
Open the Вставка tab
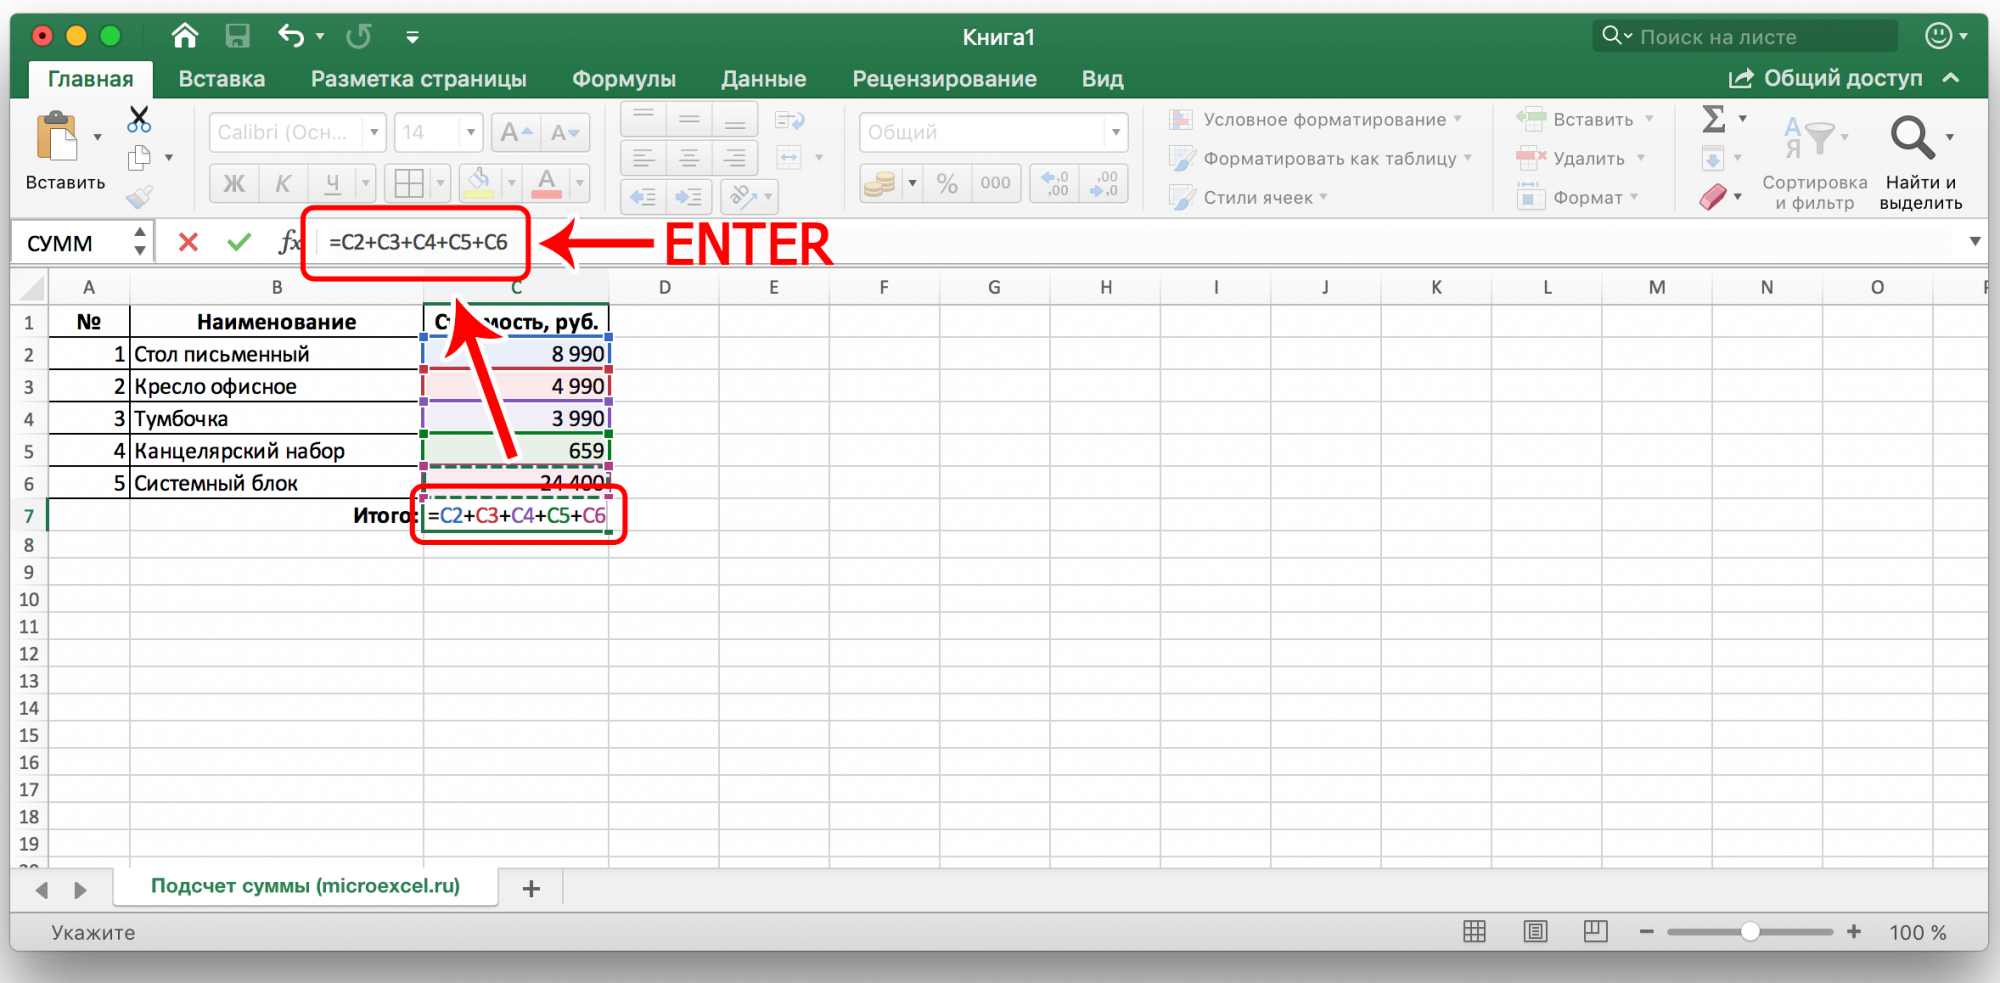tap(222, 79)
